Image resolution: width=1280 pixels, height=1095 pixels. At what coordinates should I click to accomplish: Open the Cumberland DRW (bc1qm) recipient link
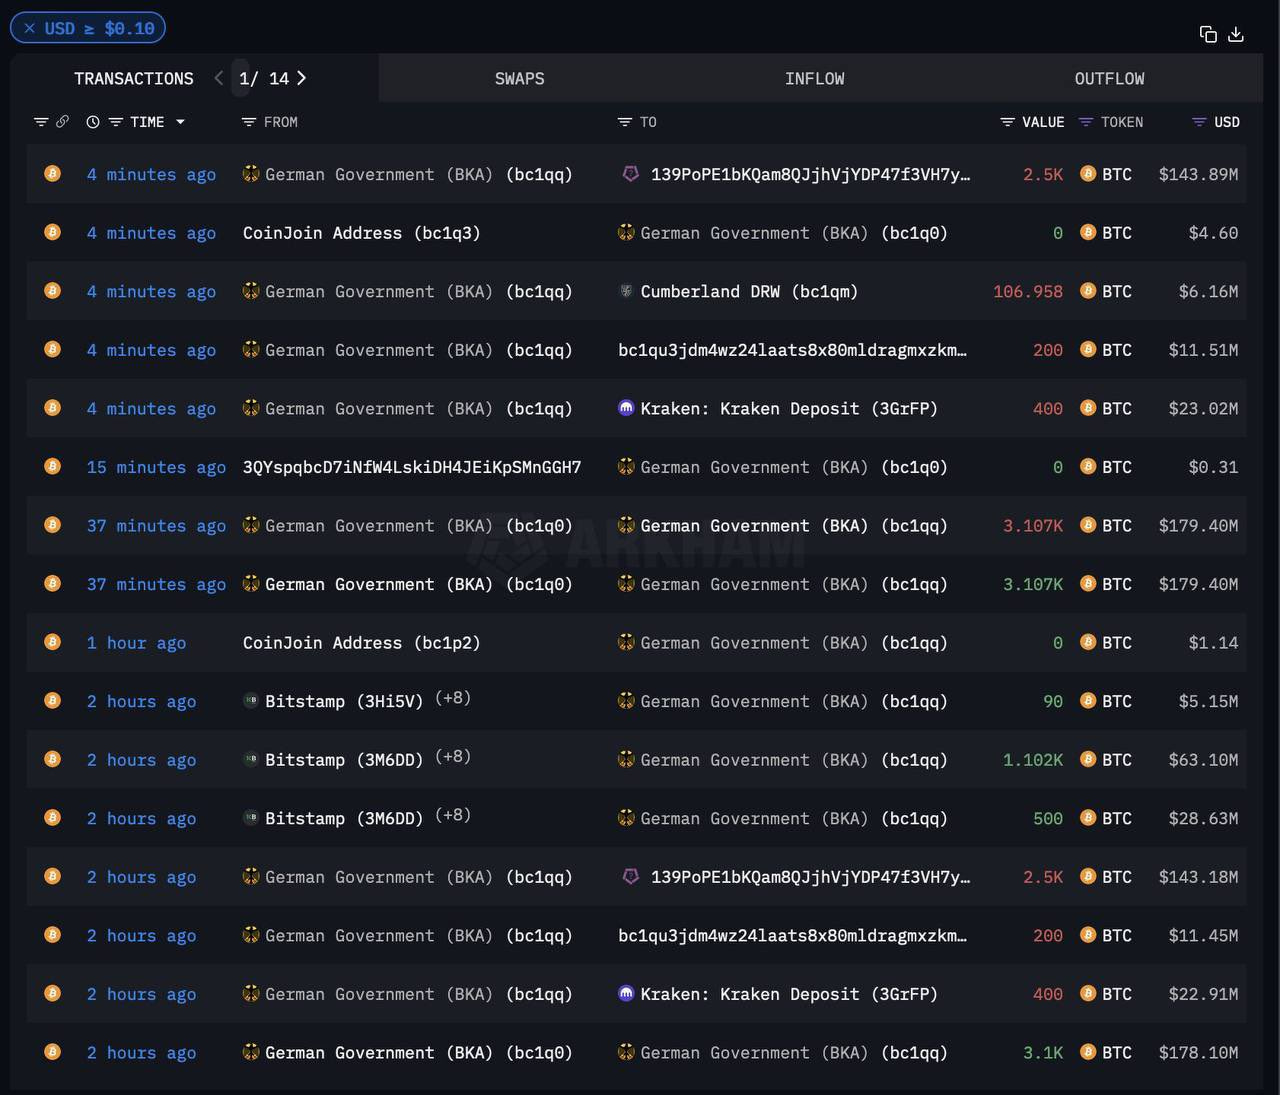click(748, 292)
